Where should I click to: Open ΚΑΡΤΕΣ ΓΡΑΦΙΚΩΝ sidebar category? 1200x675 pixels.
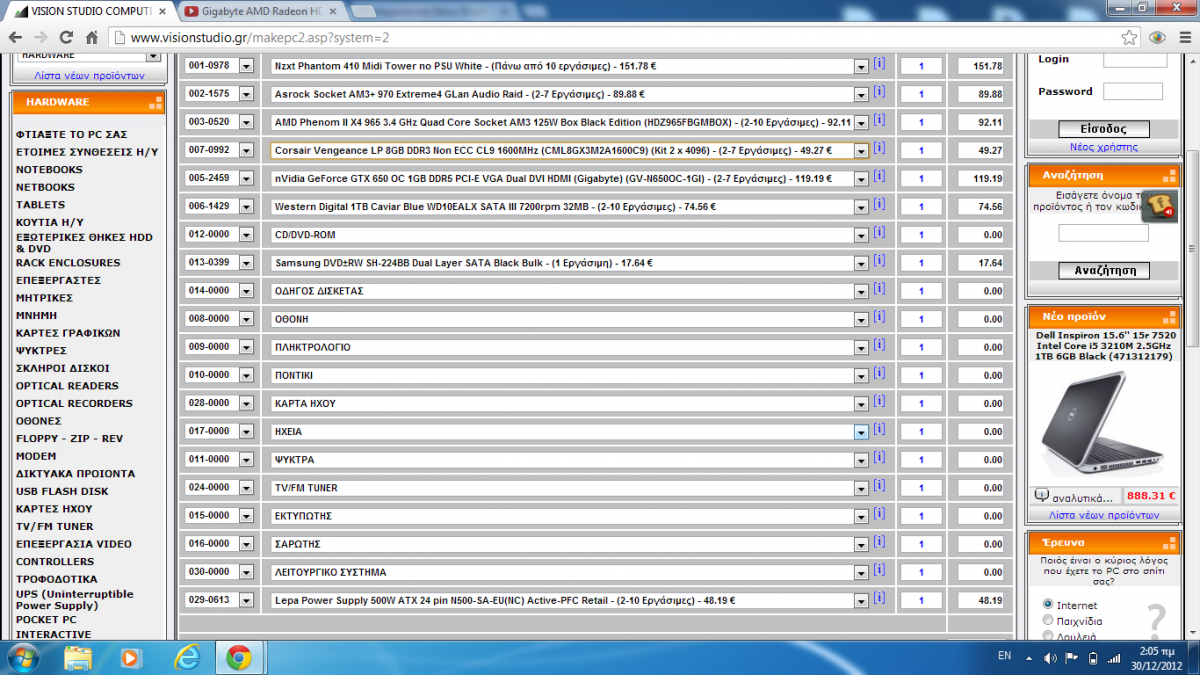tap(68, 333)
